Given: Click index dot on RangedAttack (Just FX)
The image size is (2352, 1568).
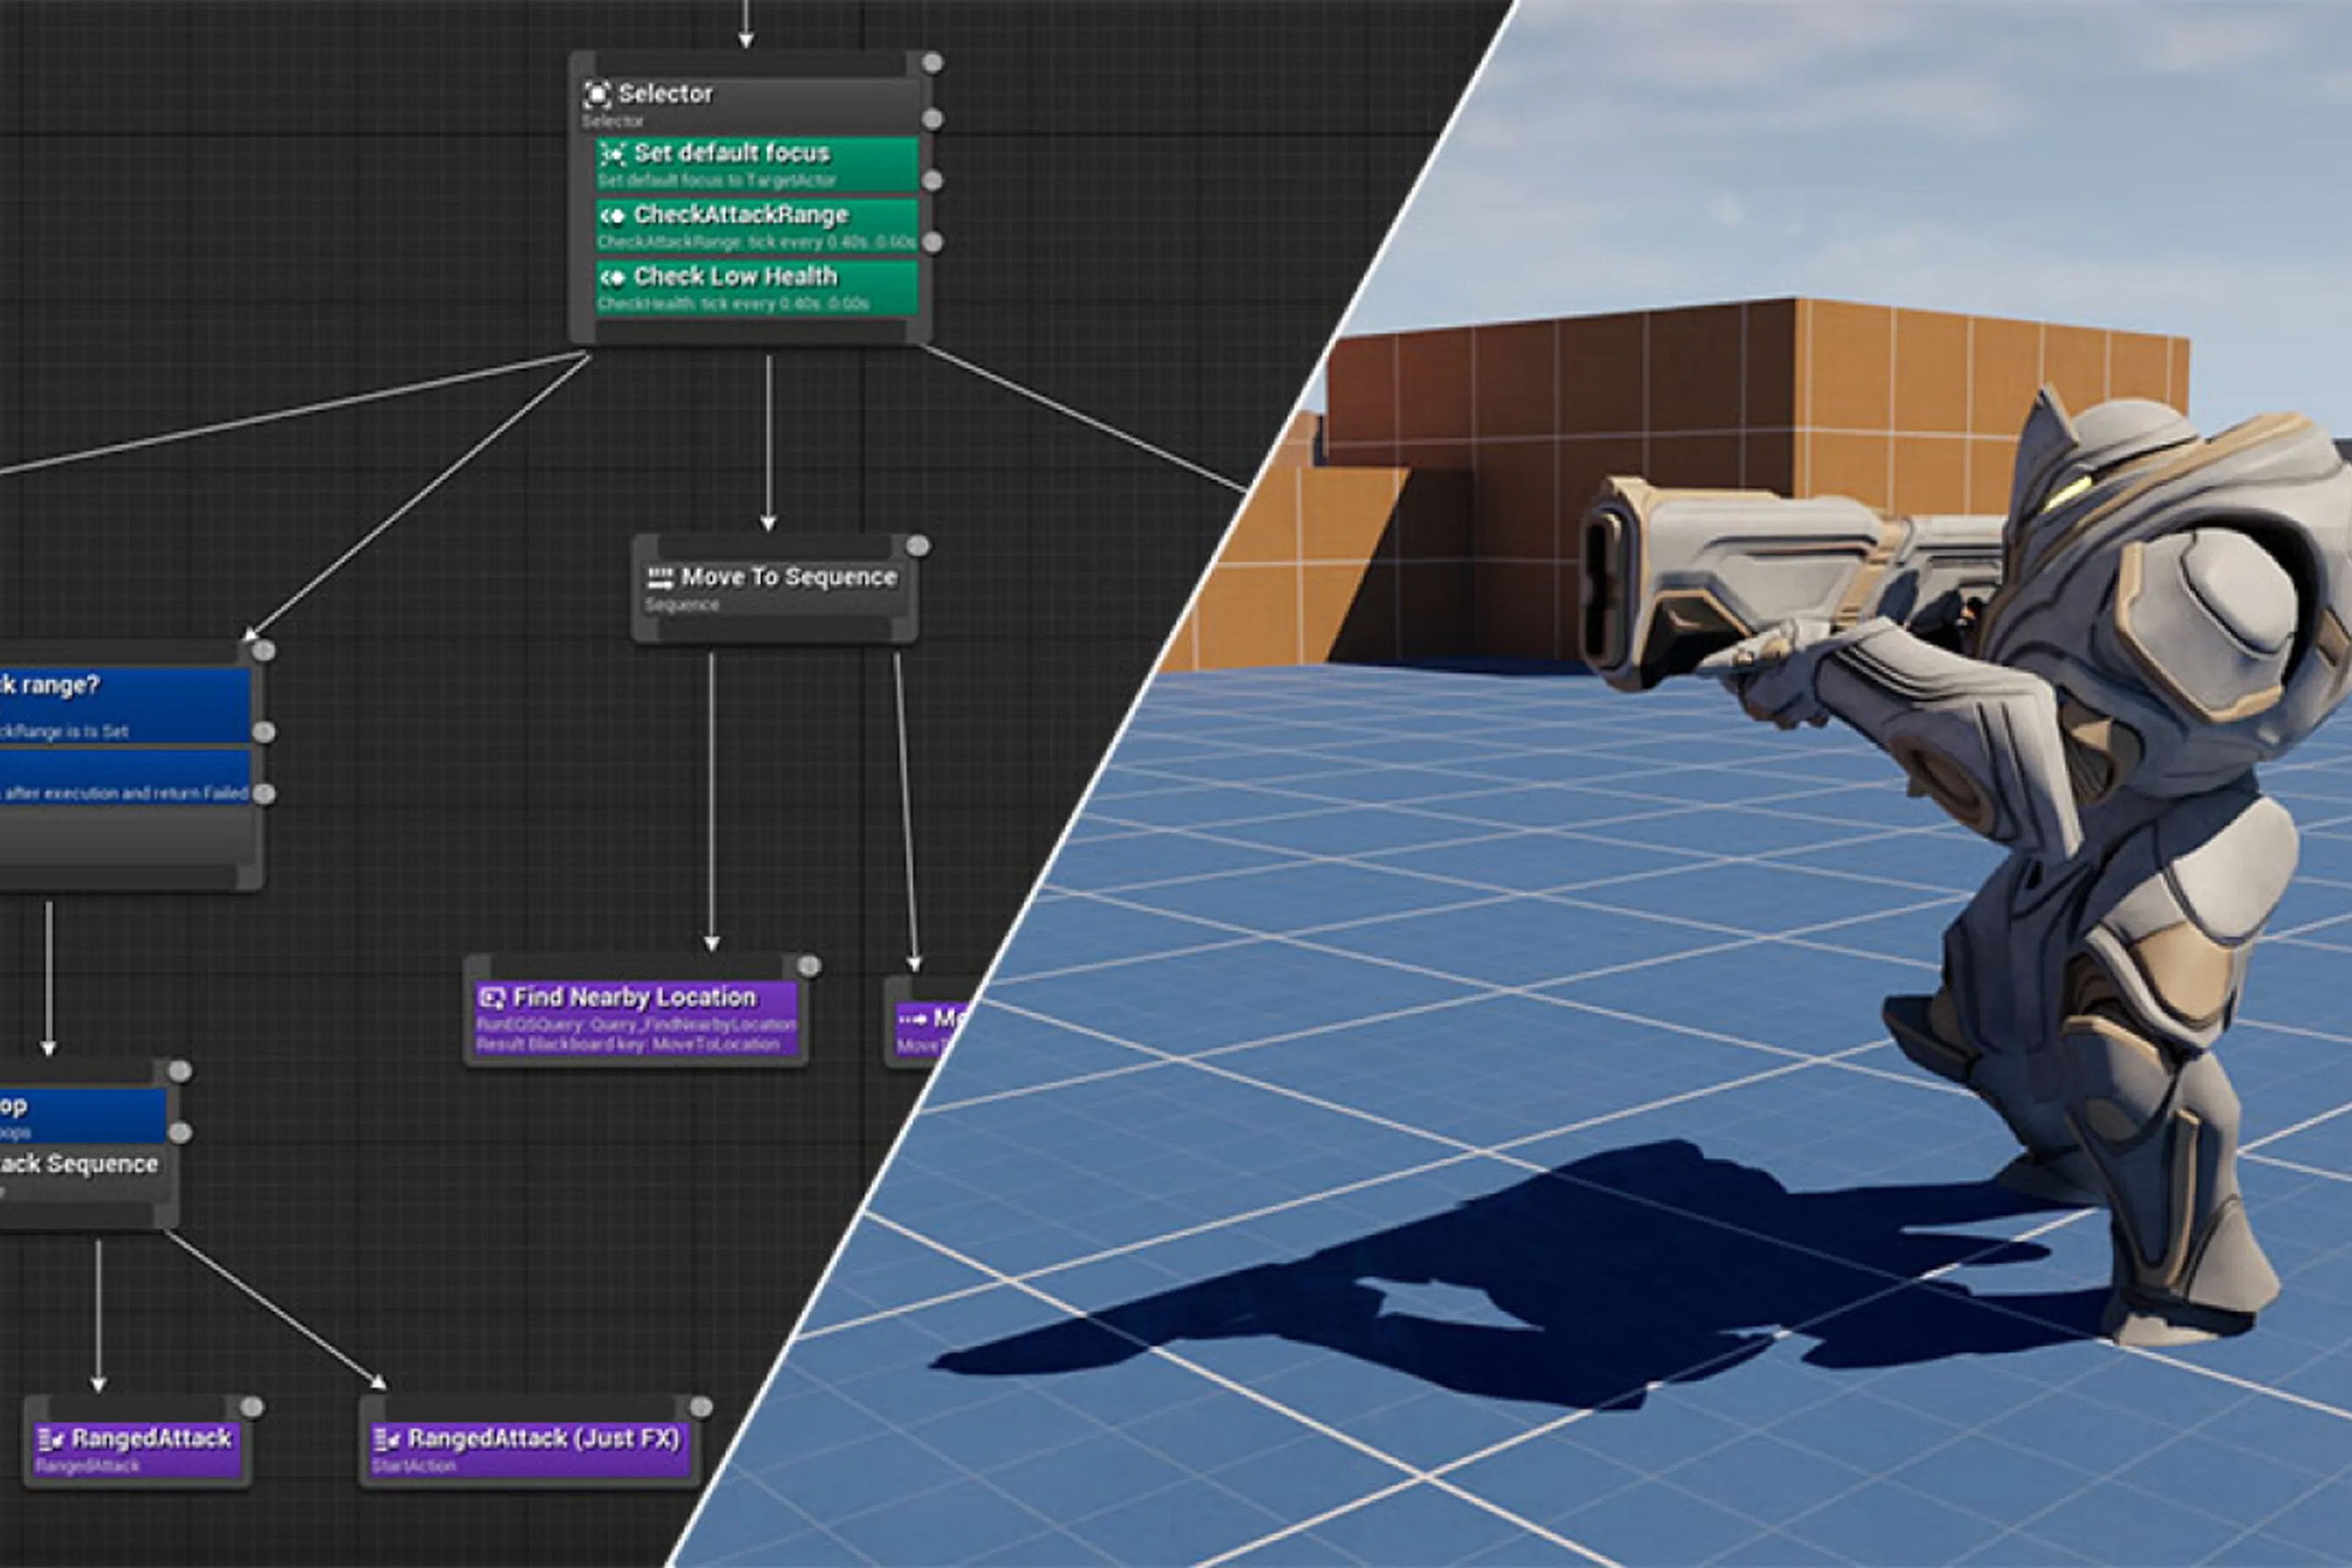Looking at the screenshot, I should [701, 1408].
